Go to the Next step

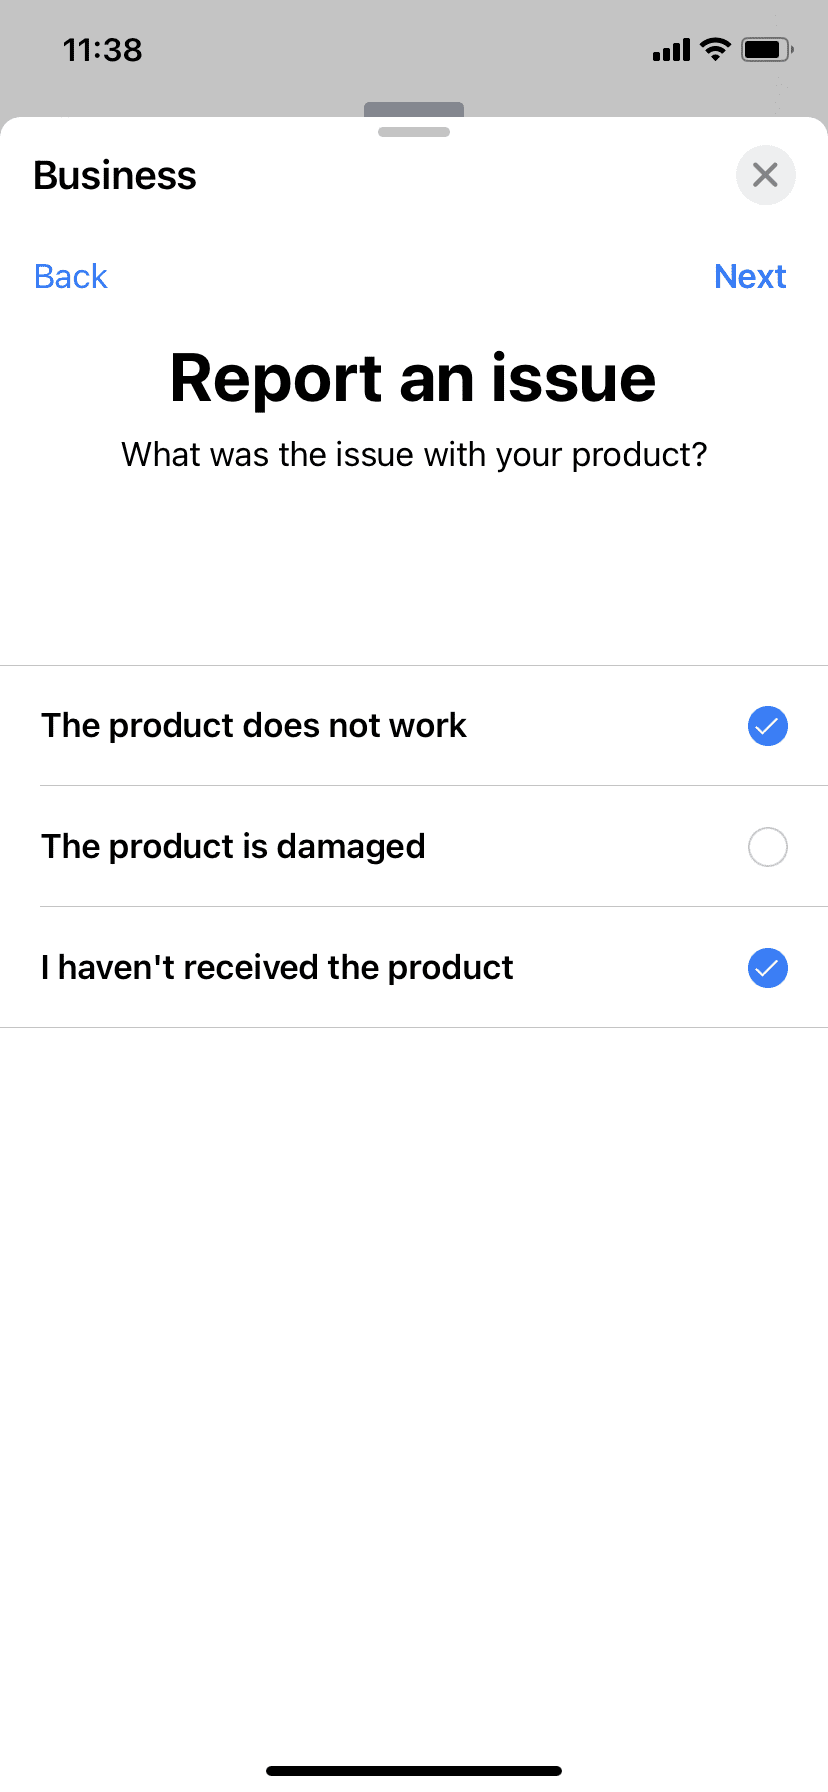point(750,276)
